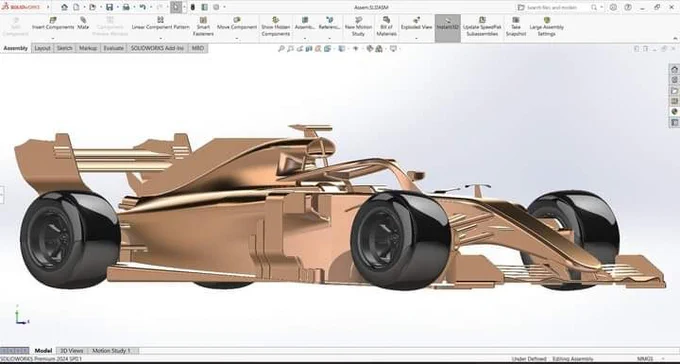
Task: Click the Home icon in the top toolbar
Action: pos(64,7)
